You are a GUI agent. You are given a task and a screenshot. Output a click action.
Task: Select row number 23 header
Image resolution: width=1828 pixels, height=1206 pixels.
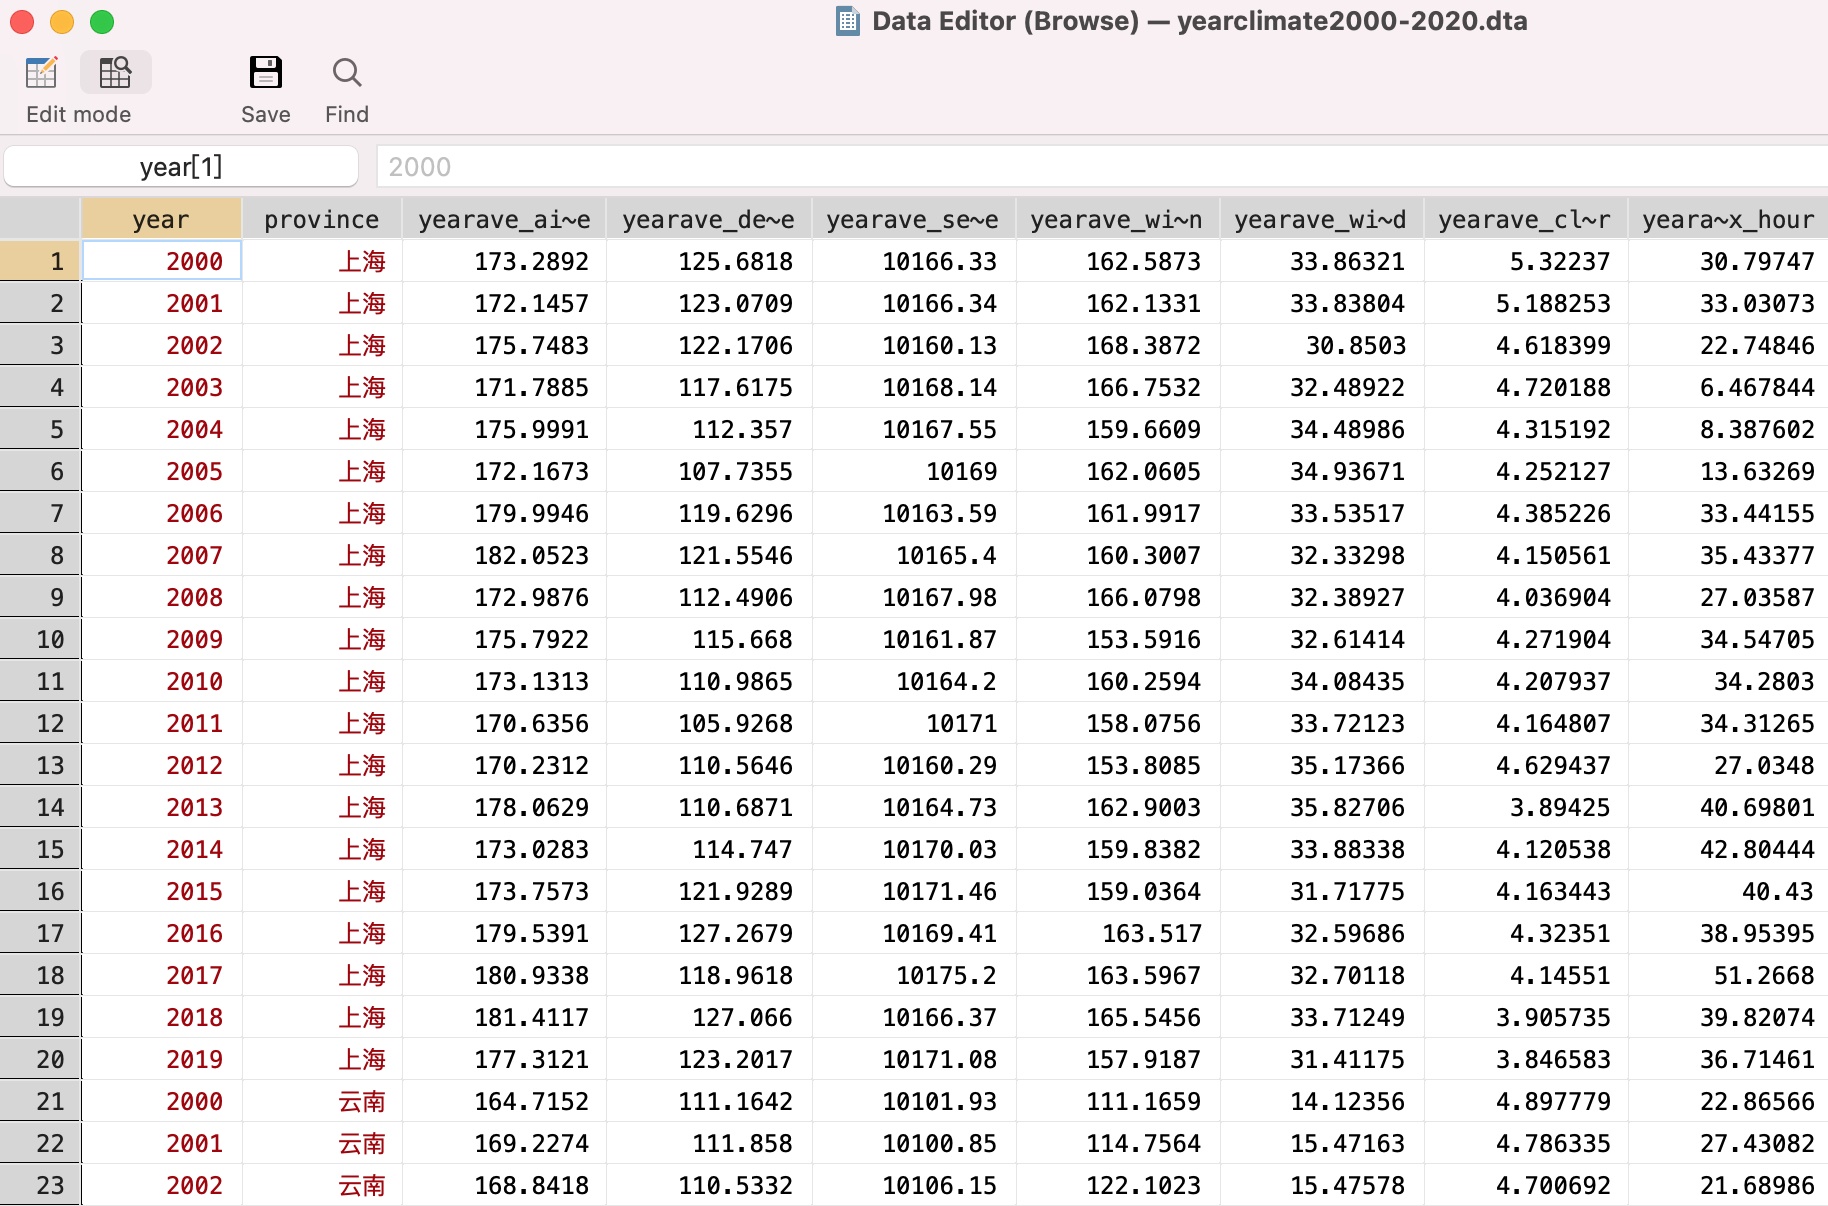click(40, 1185)
